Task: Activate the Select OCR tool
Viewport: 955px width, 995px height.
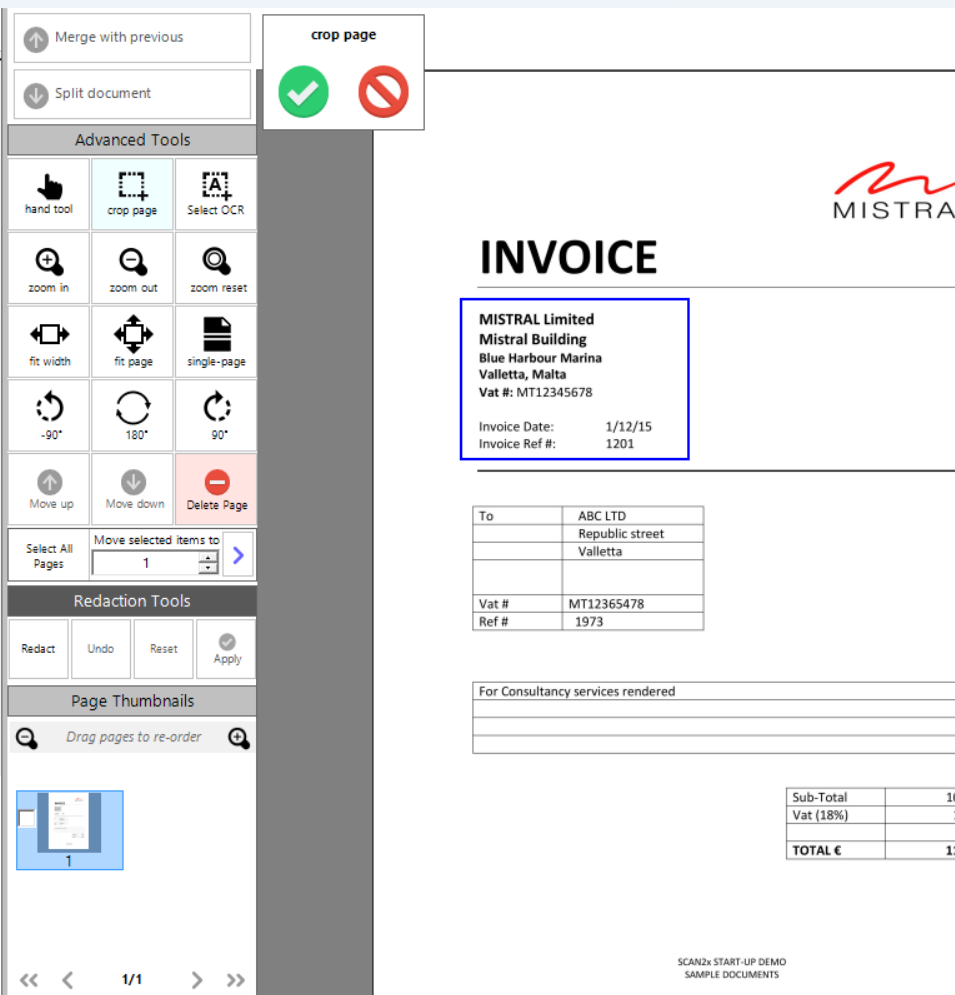Action: 215,193
